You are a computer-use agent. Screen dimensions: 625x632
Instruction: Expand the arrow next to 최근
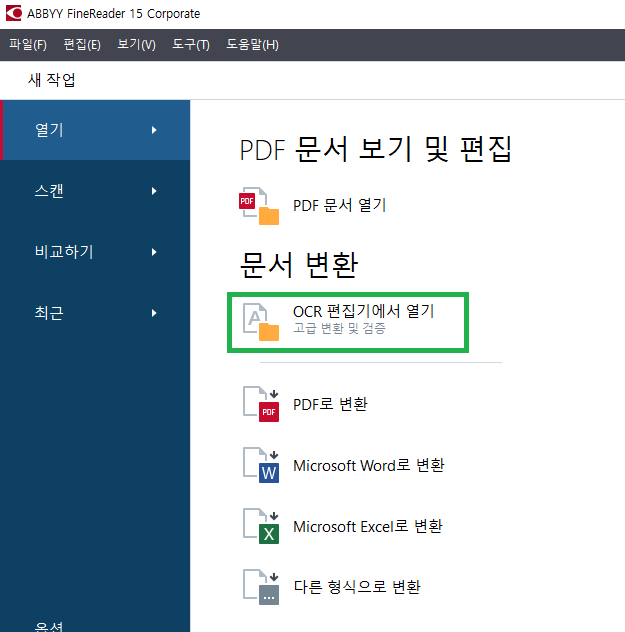(154, 313)
